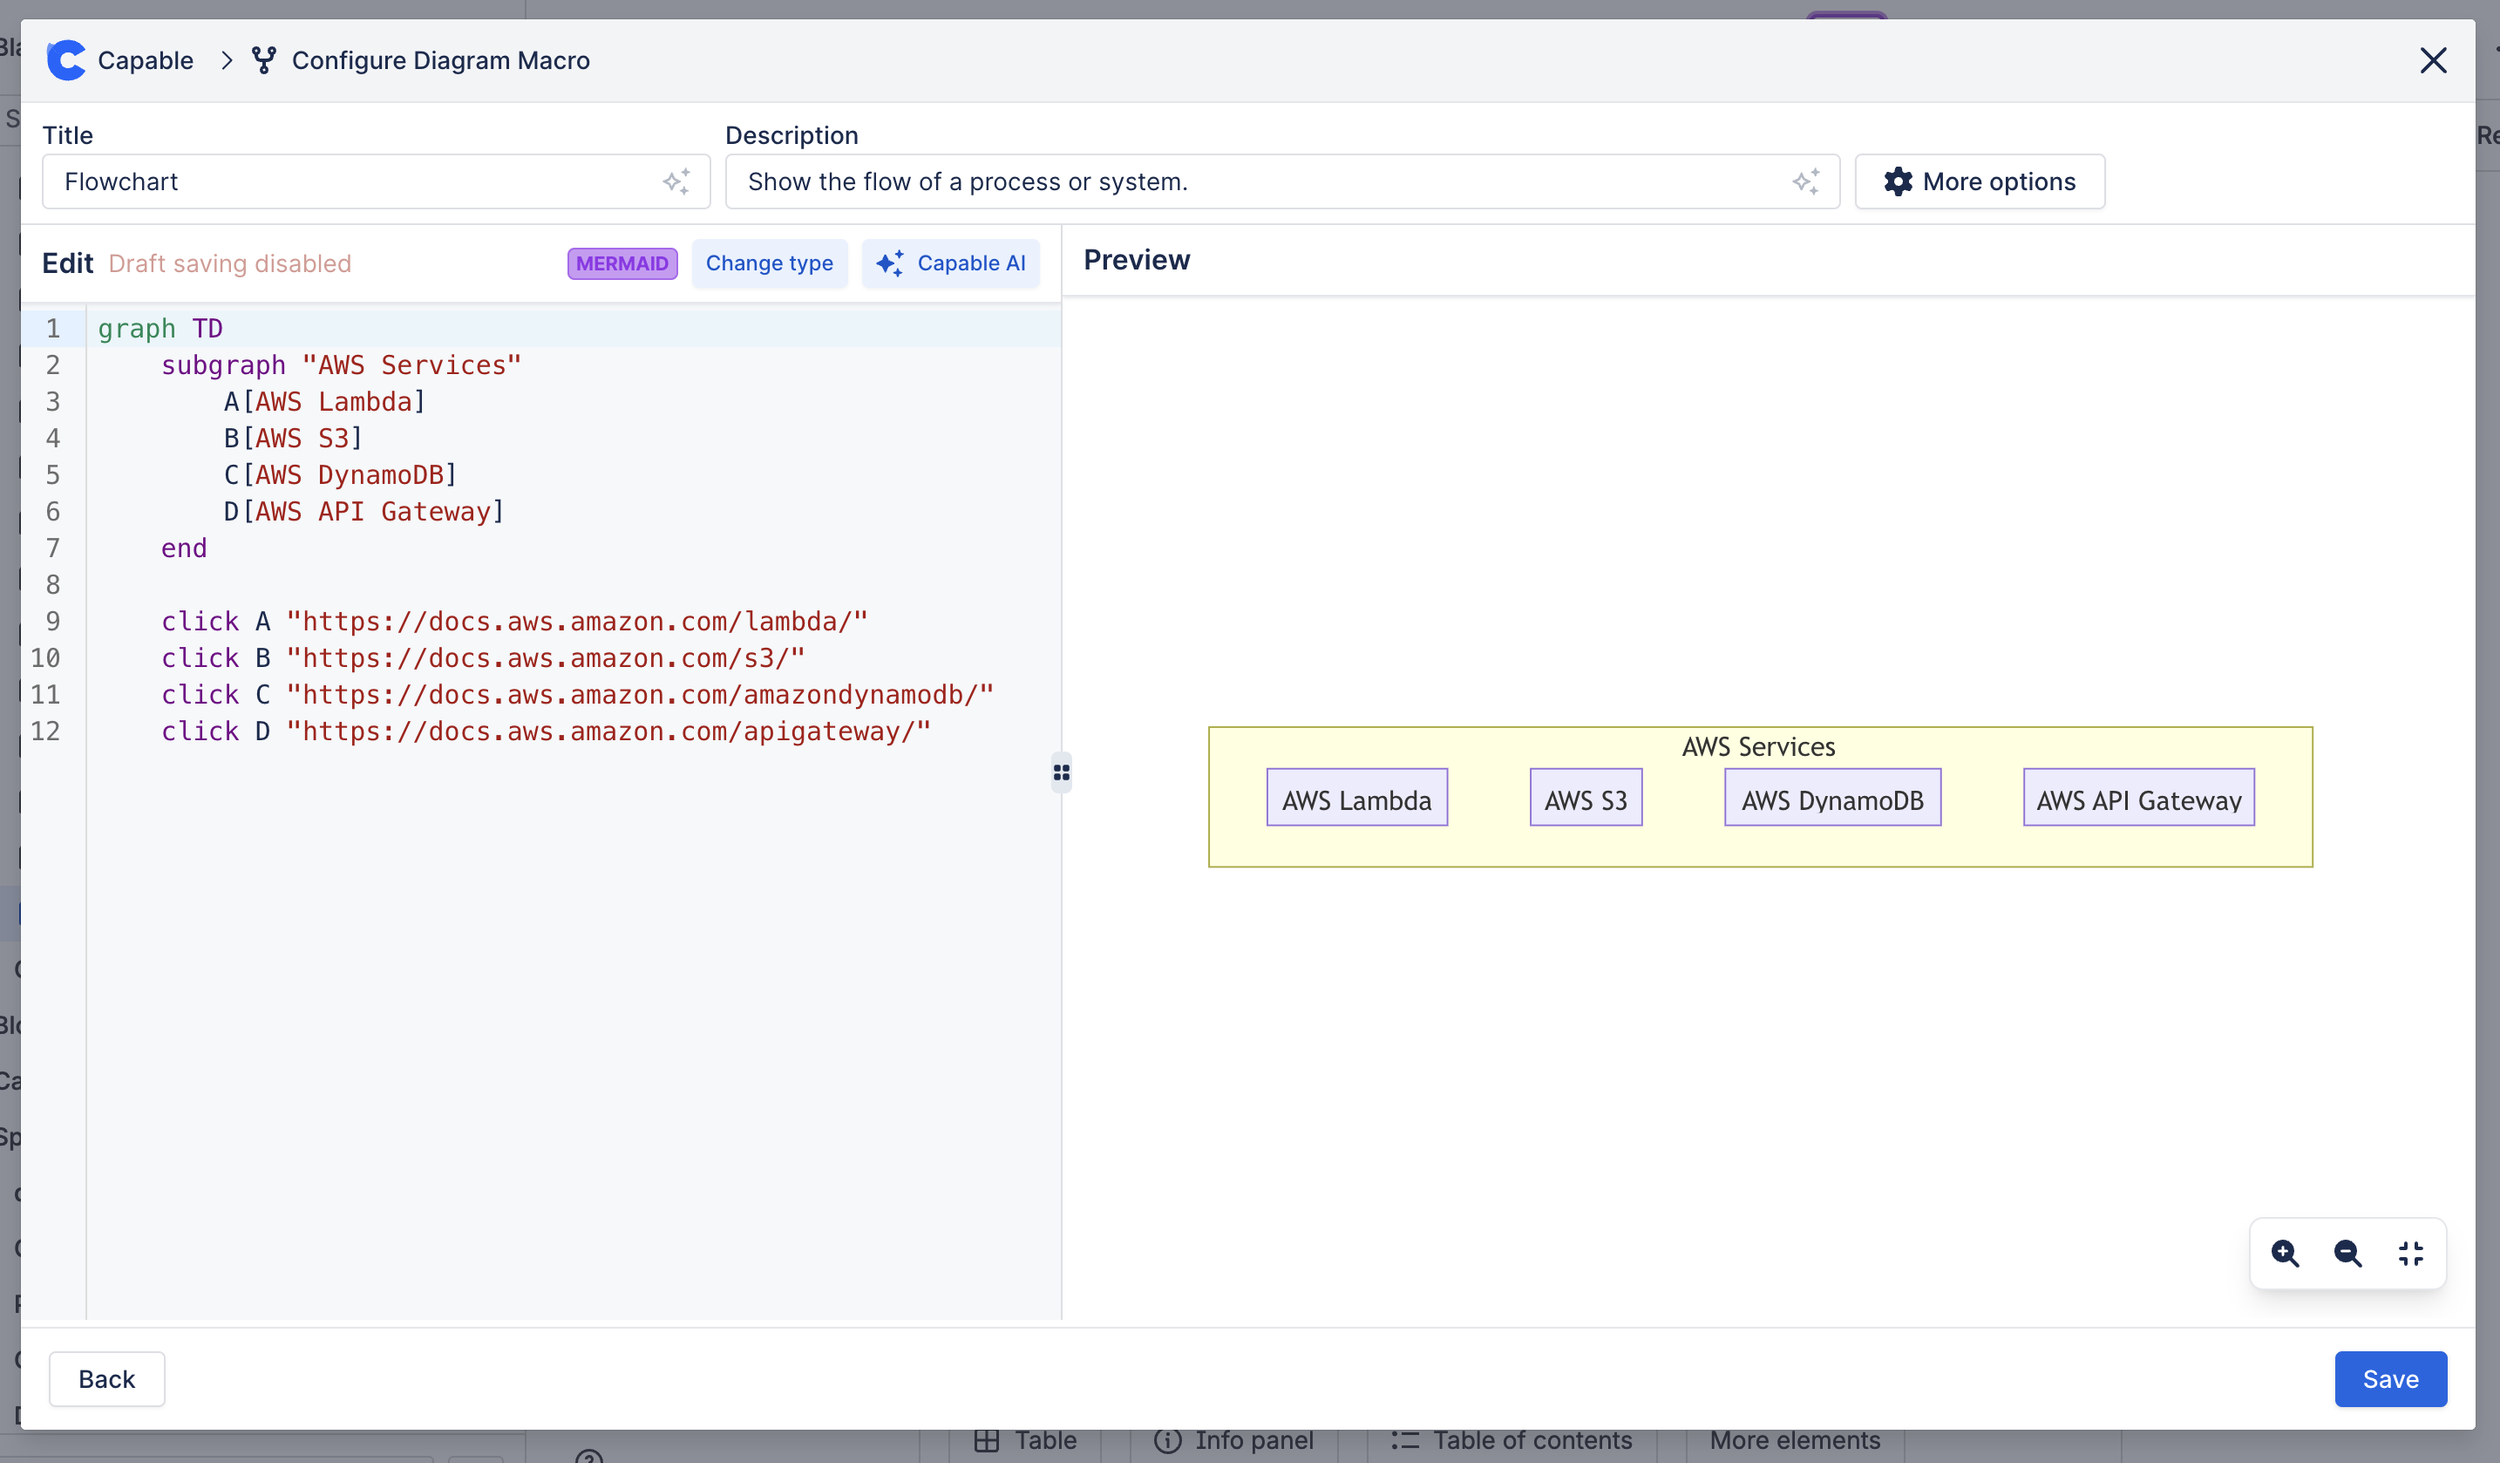
Task: Click the pane resize drag handle
Action: [1061, 773]
